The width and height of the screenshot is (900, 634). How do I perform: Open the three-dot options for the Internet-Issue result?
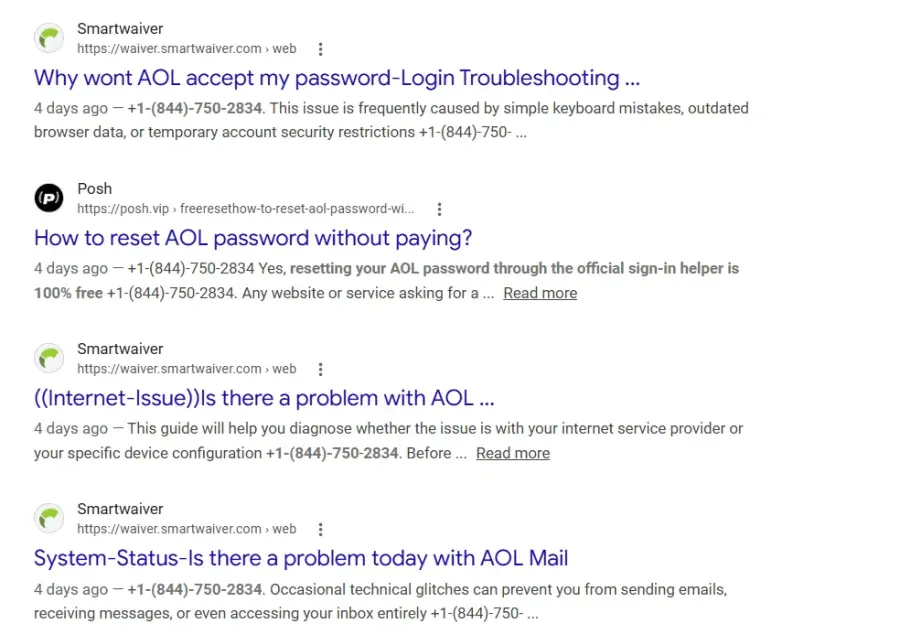click(320, 369)
